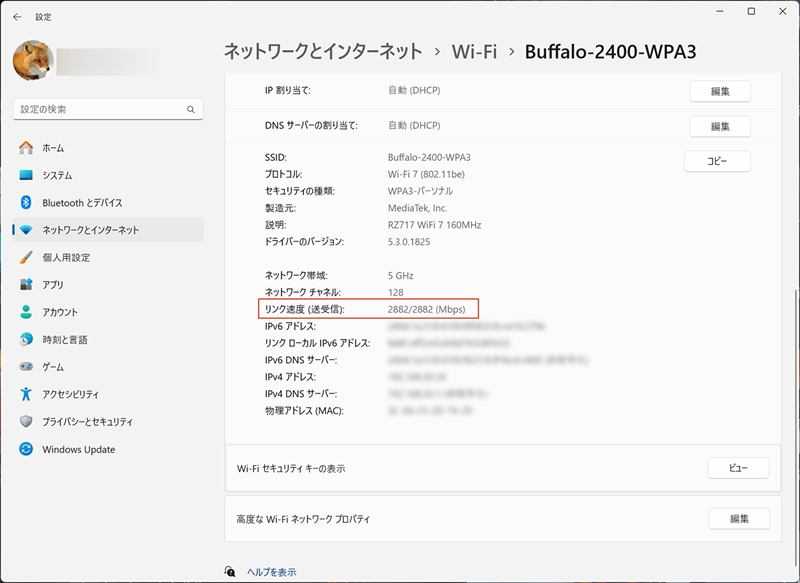Click the search magnifier icon

click(191, 109)
